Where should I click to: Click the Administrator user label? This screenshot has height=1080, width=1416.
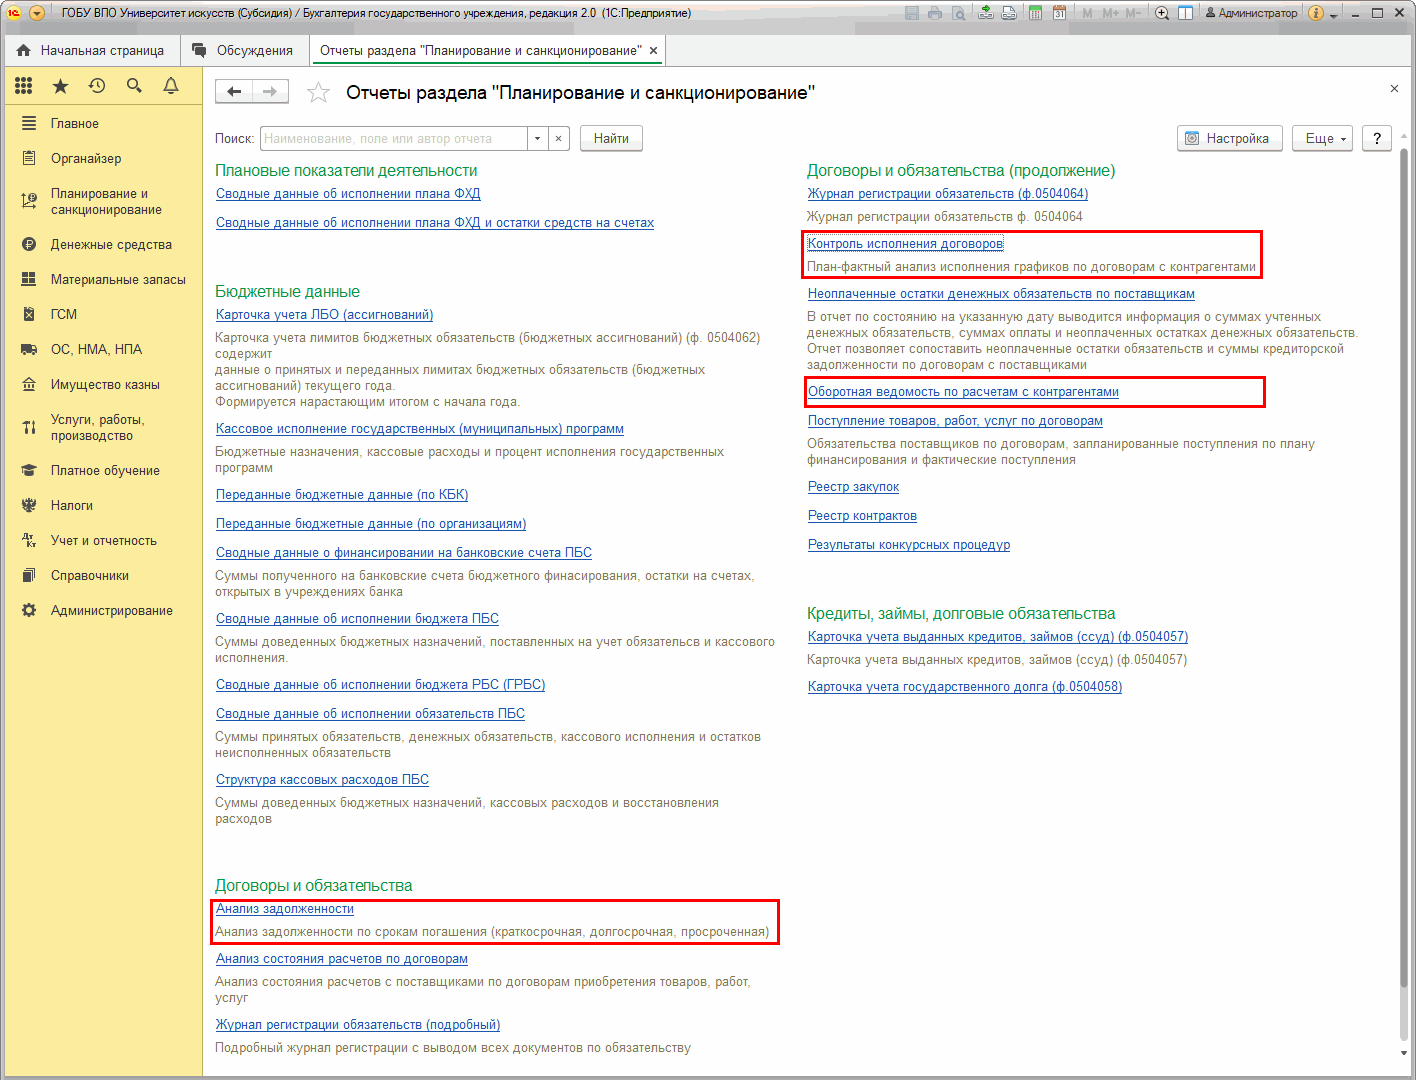click(1251, 13)
